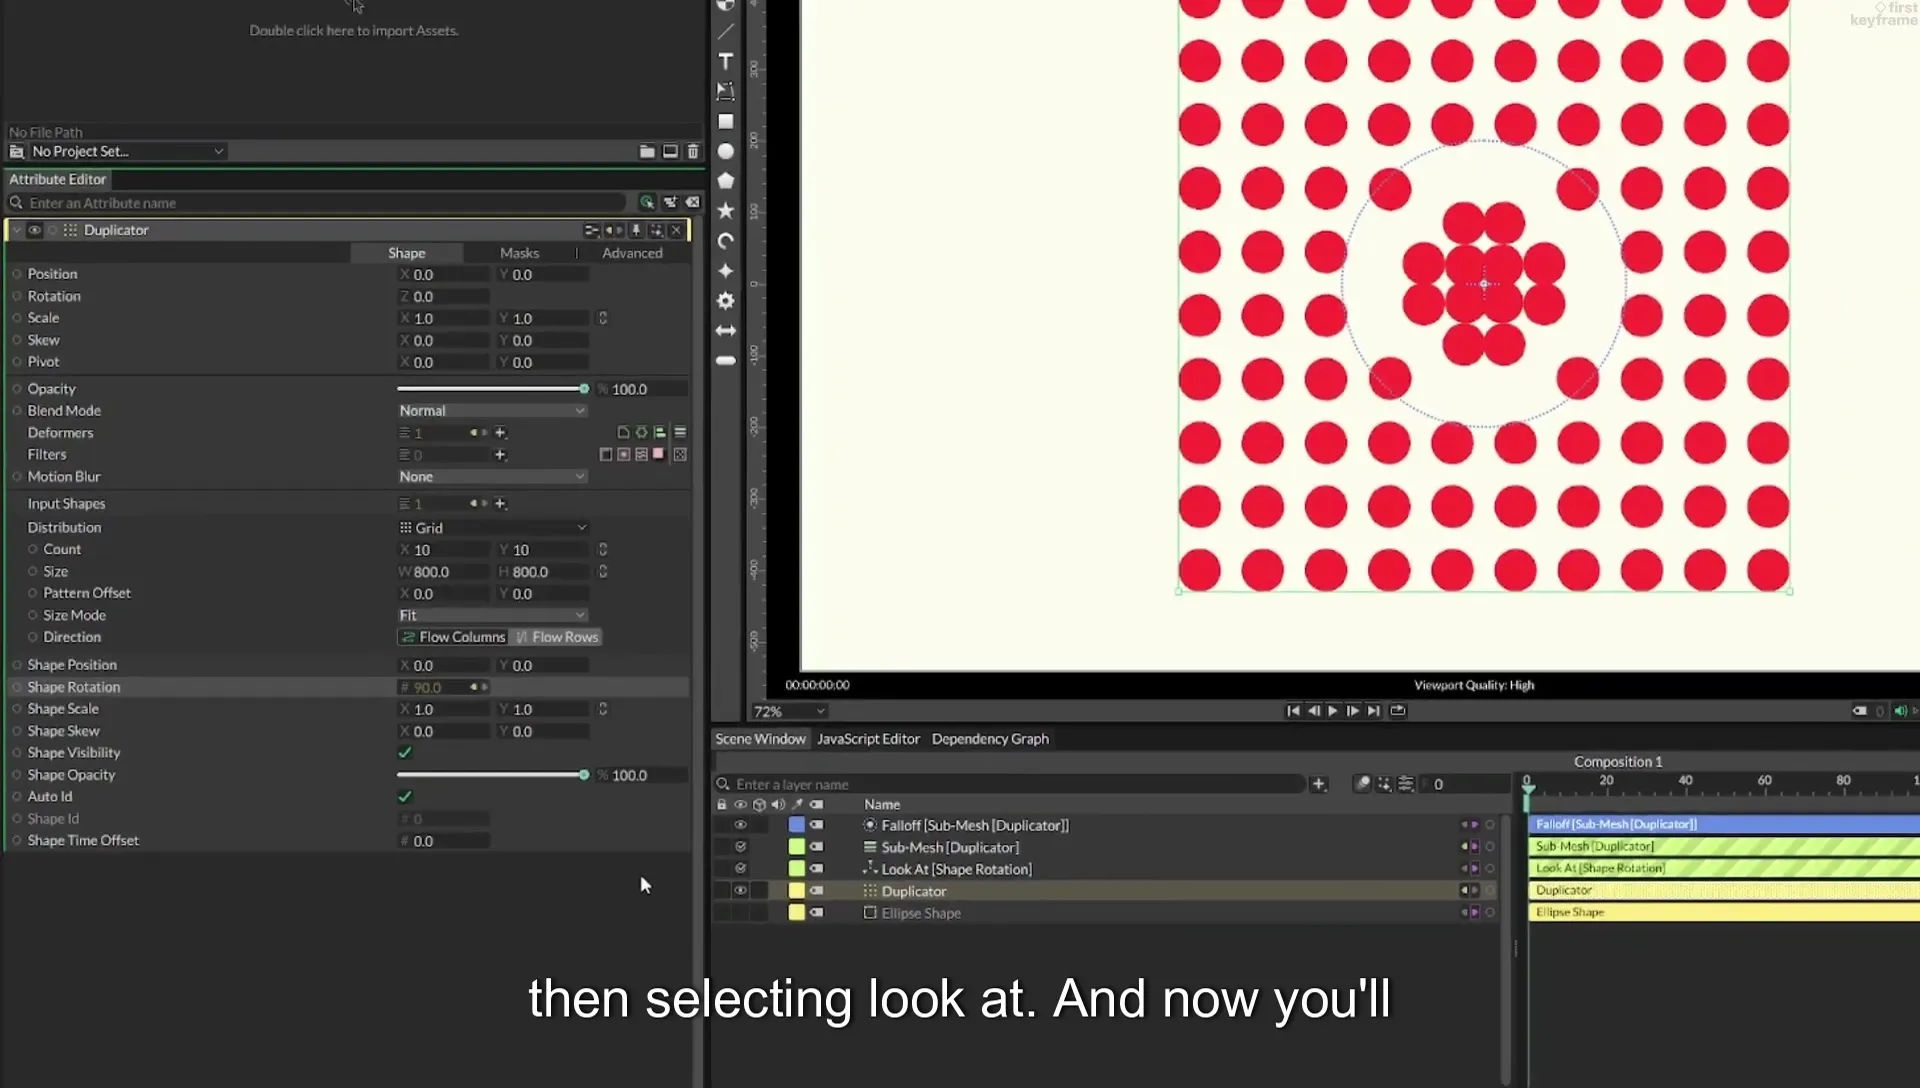Clear the attribute search with the erase icon

coord(692,203)
